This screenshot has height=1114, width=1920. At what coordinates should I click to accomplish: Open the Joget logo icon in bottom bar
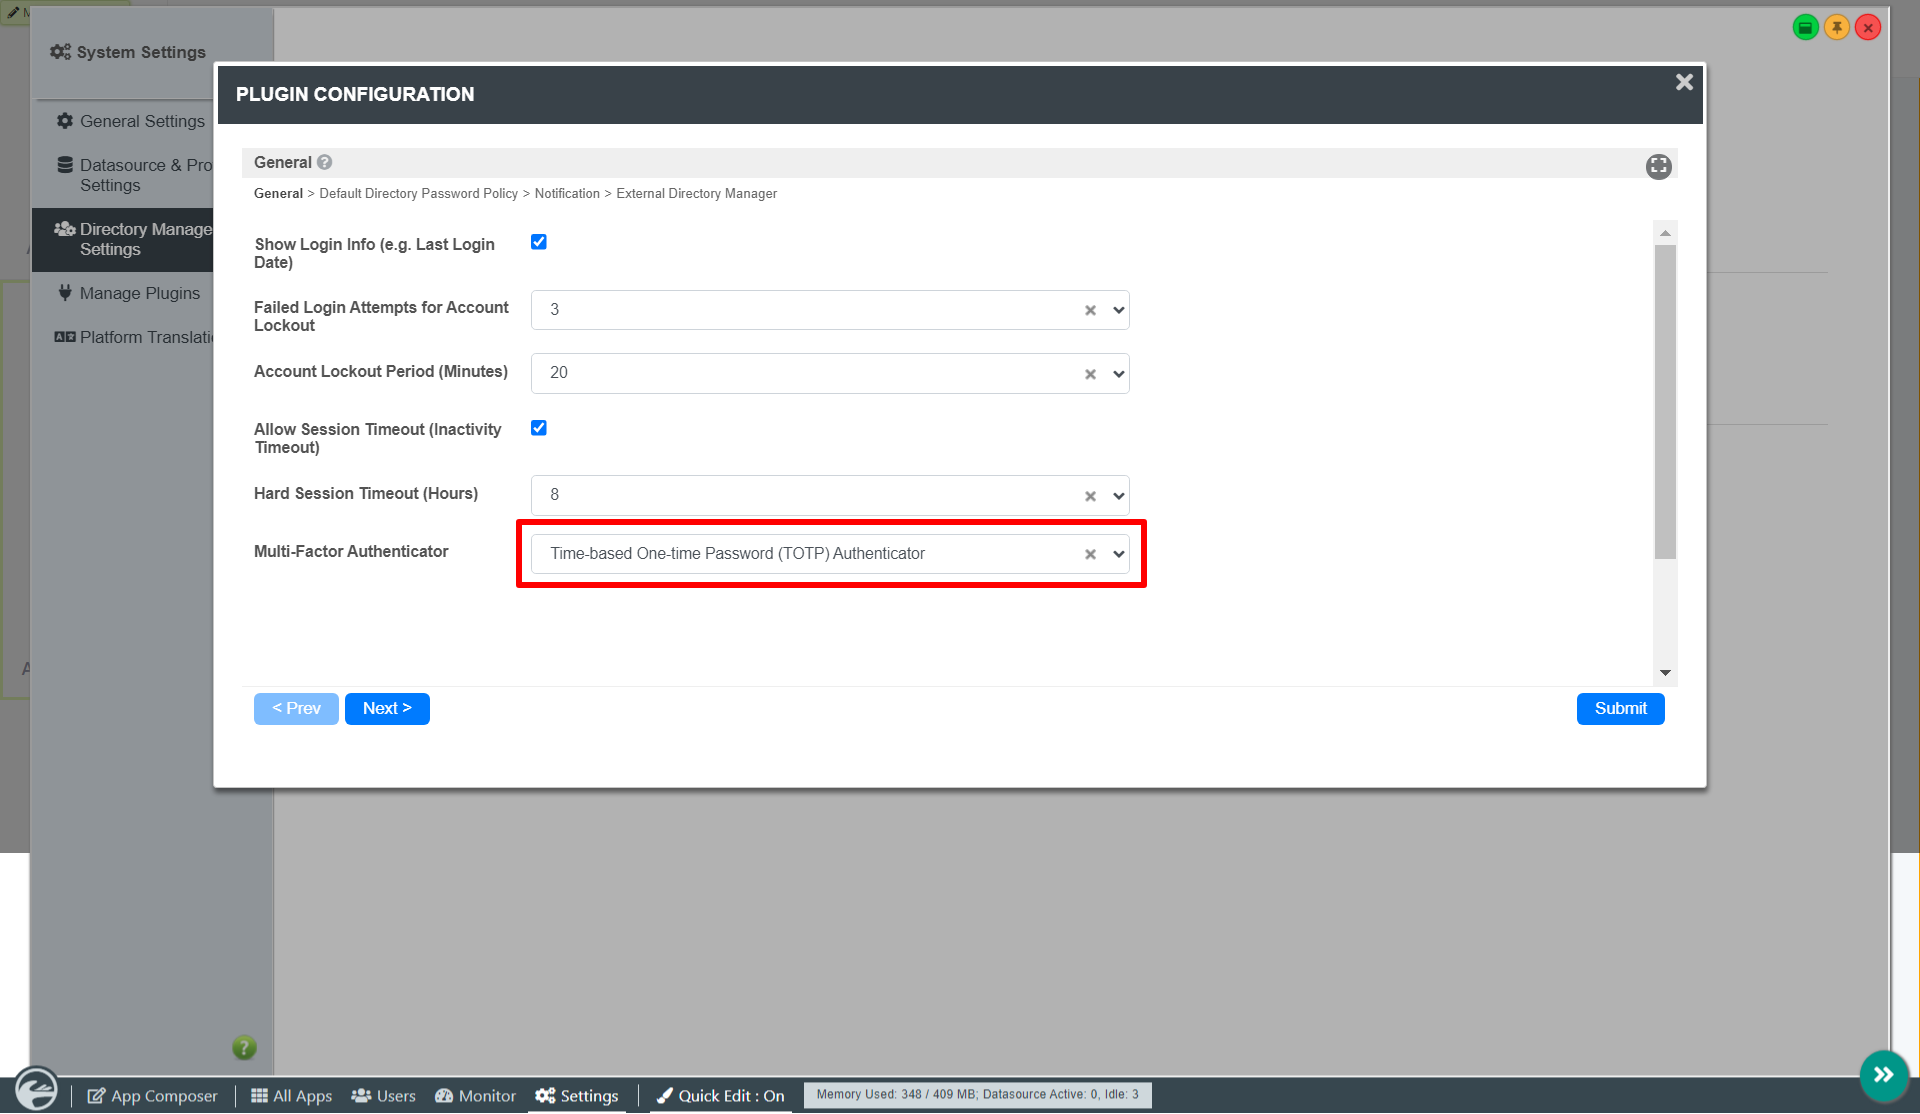point(36,1088)
